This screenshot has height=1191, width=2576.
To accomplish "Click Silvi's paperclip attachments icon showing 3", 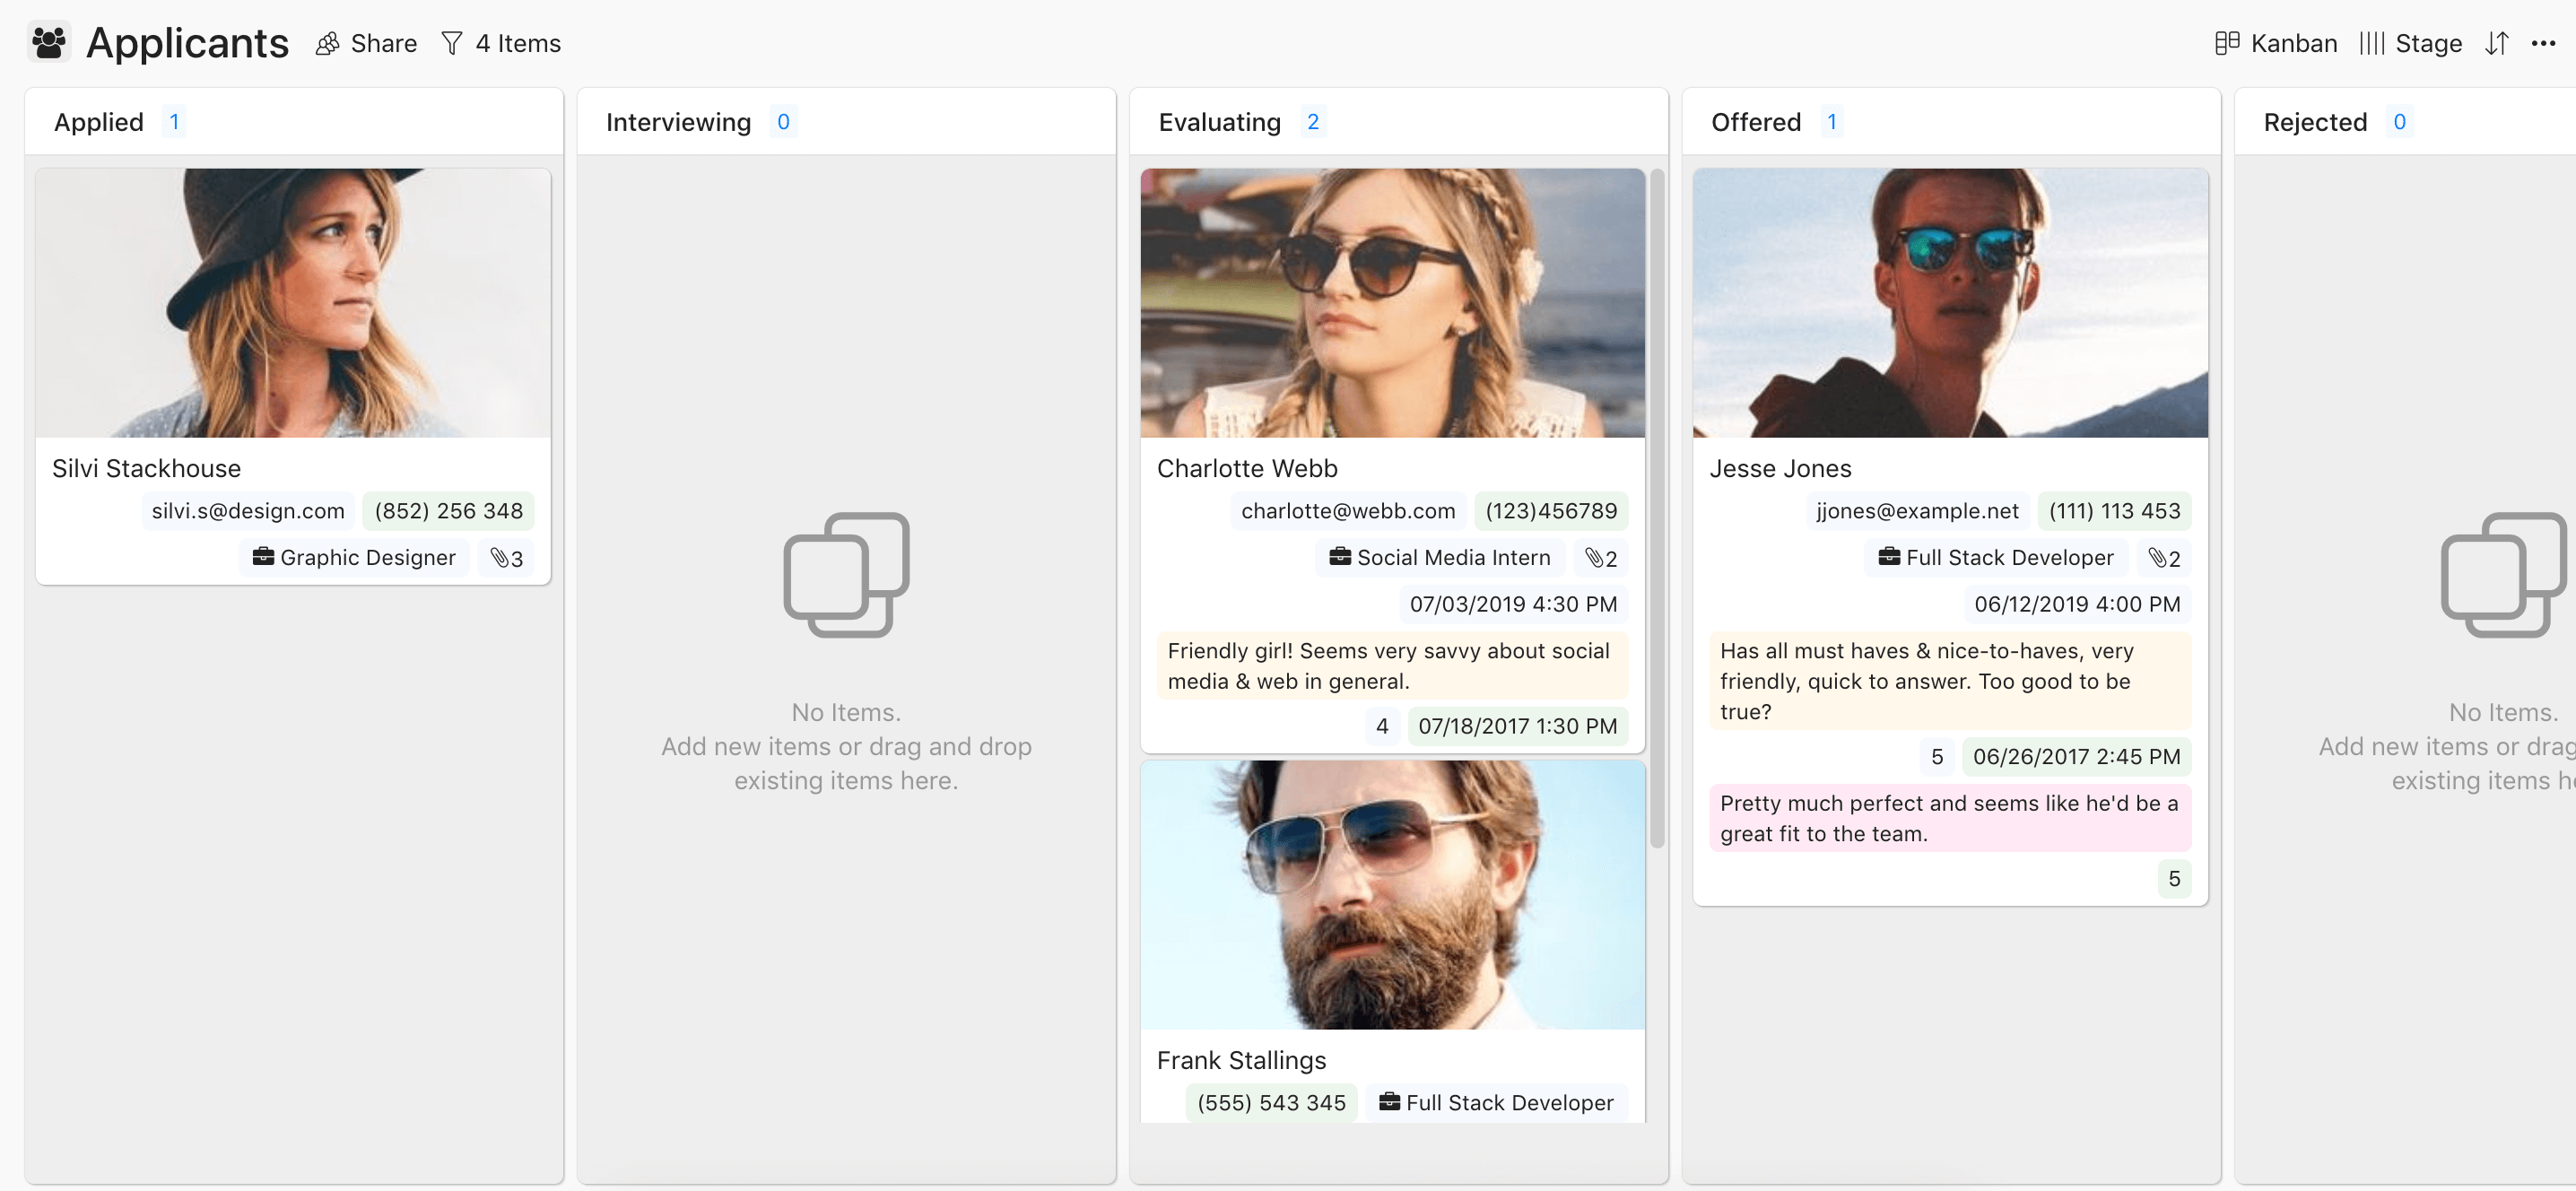I will coord(506,558).
